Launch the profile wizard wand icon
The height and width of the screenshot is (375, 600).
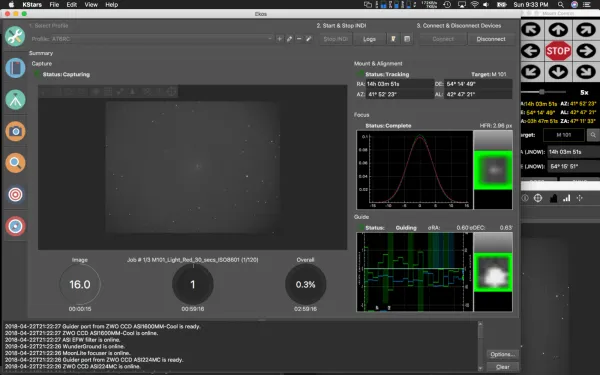click(308, 39)
